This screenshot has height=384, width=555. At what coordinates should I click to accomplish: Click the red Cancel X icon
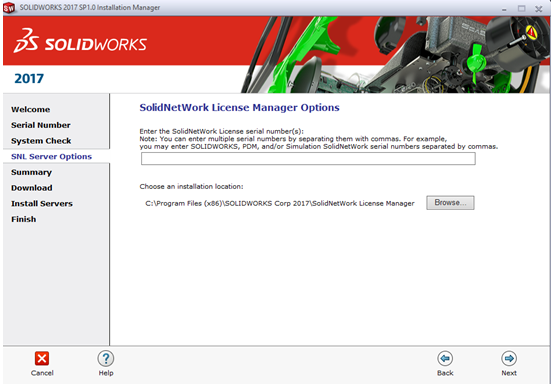click(42, 359)
